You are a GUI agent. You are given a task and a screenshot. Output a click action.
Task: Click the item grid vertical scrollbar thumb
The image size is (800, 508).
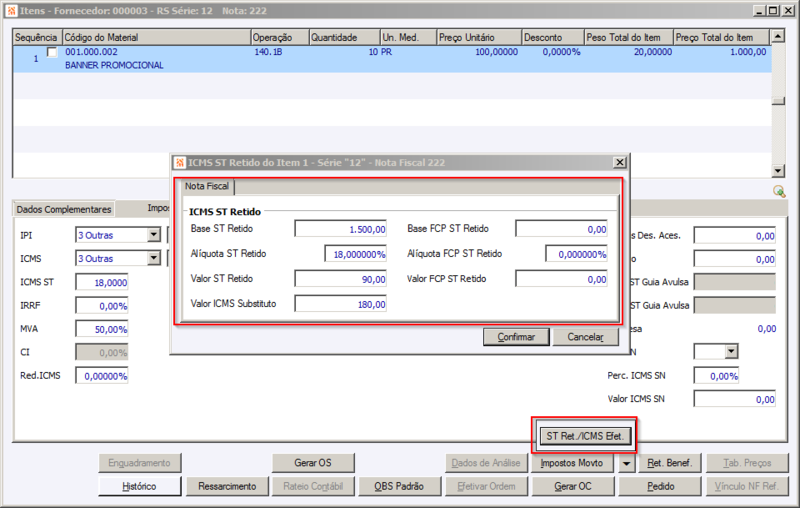[778, 101]
